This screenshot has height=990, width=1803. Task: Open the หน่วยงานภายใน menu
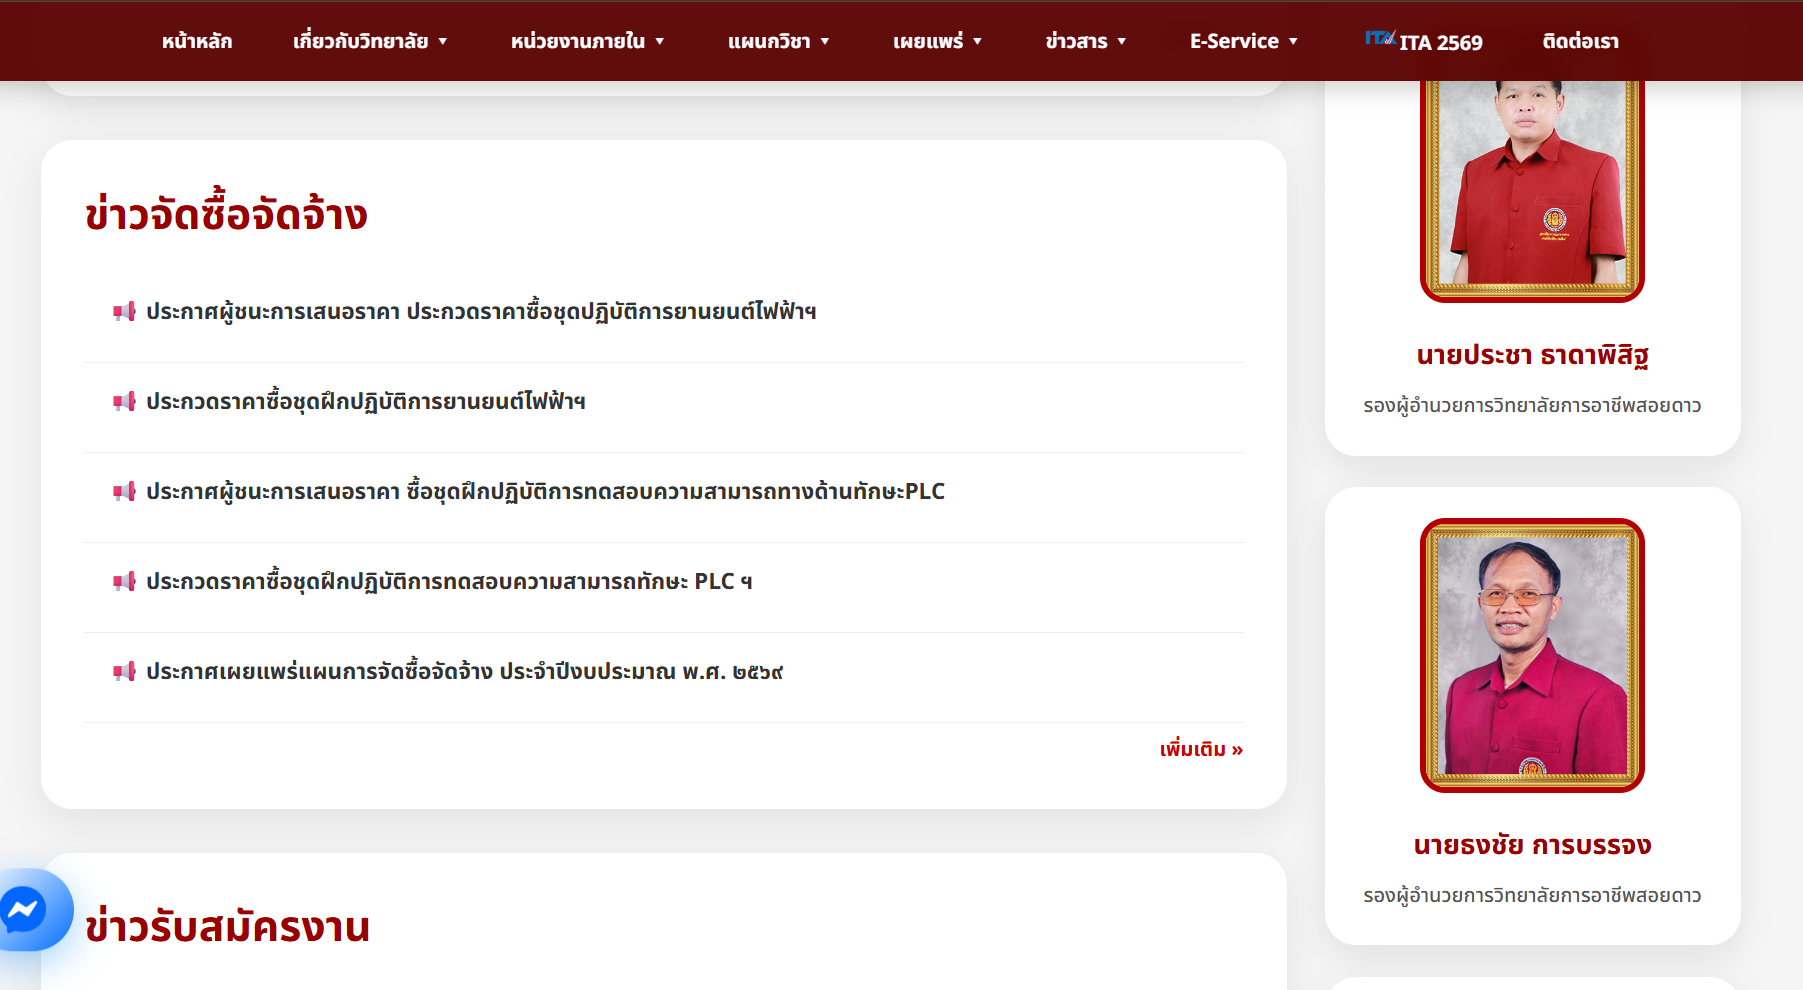click(578, 41)
